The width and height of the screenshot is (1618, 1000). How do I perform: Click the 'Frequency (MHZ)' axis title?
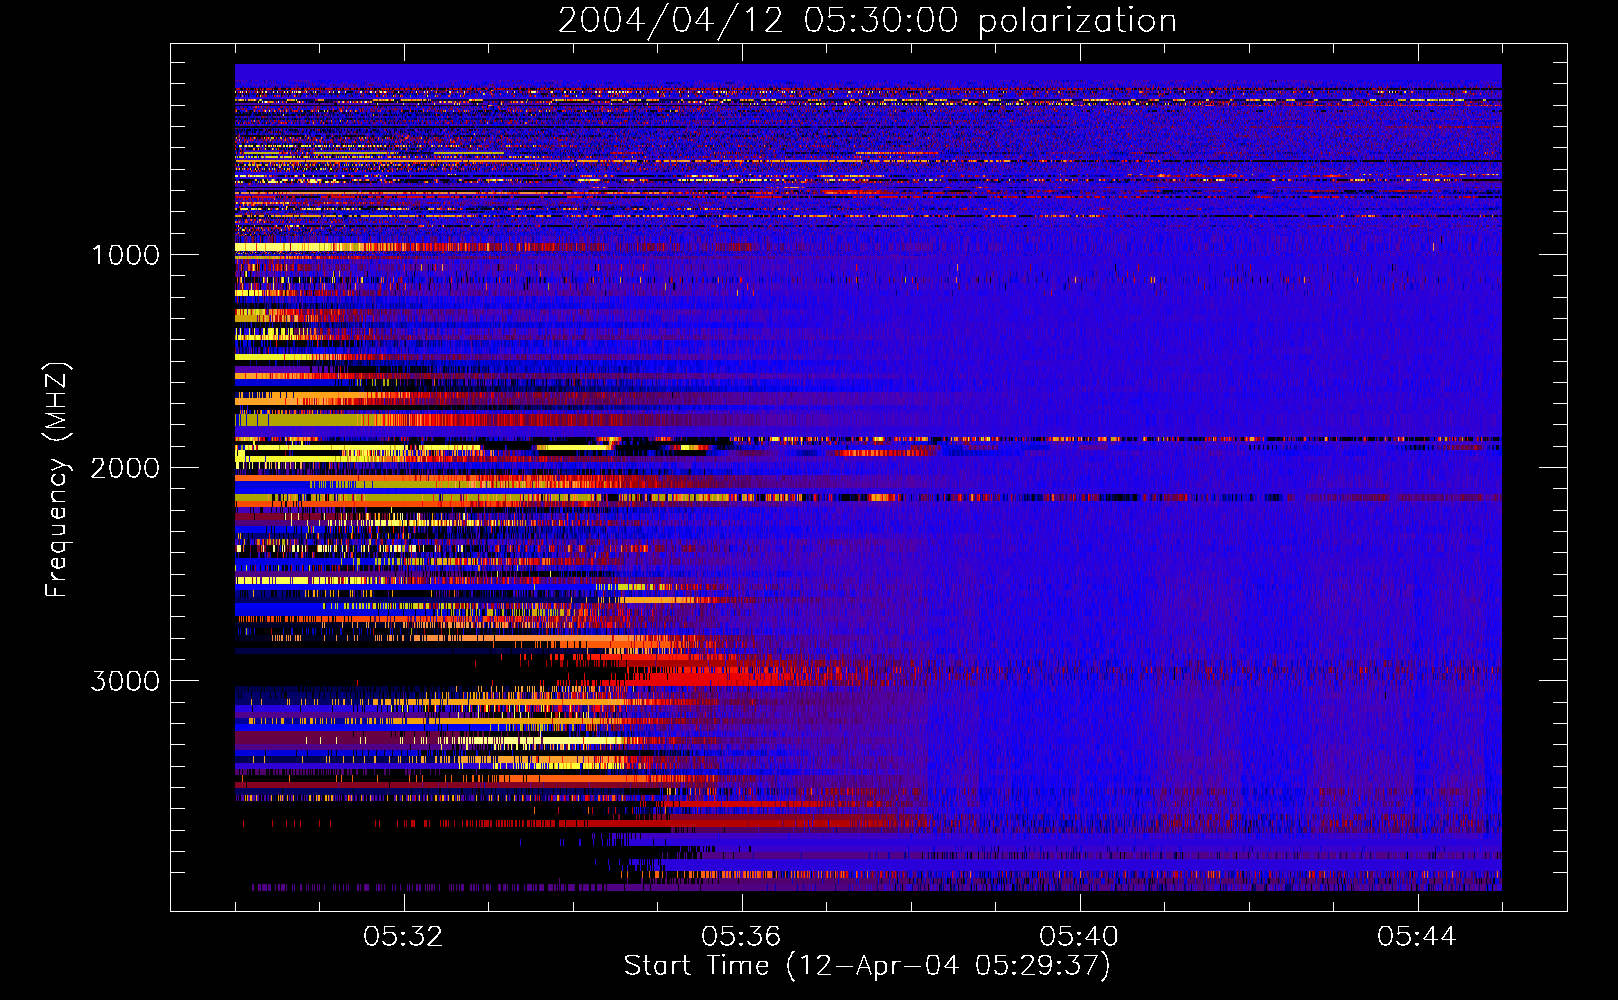pos(58,480)
